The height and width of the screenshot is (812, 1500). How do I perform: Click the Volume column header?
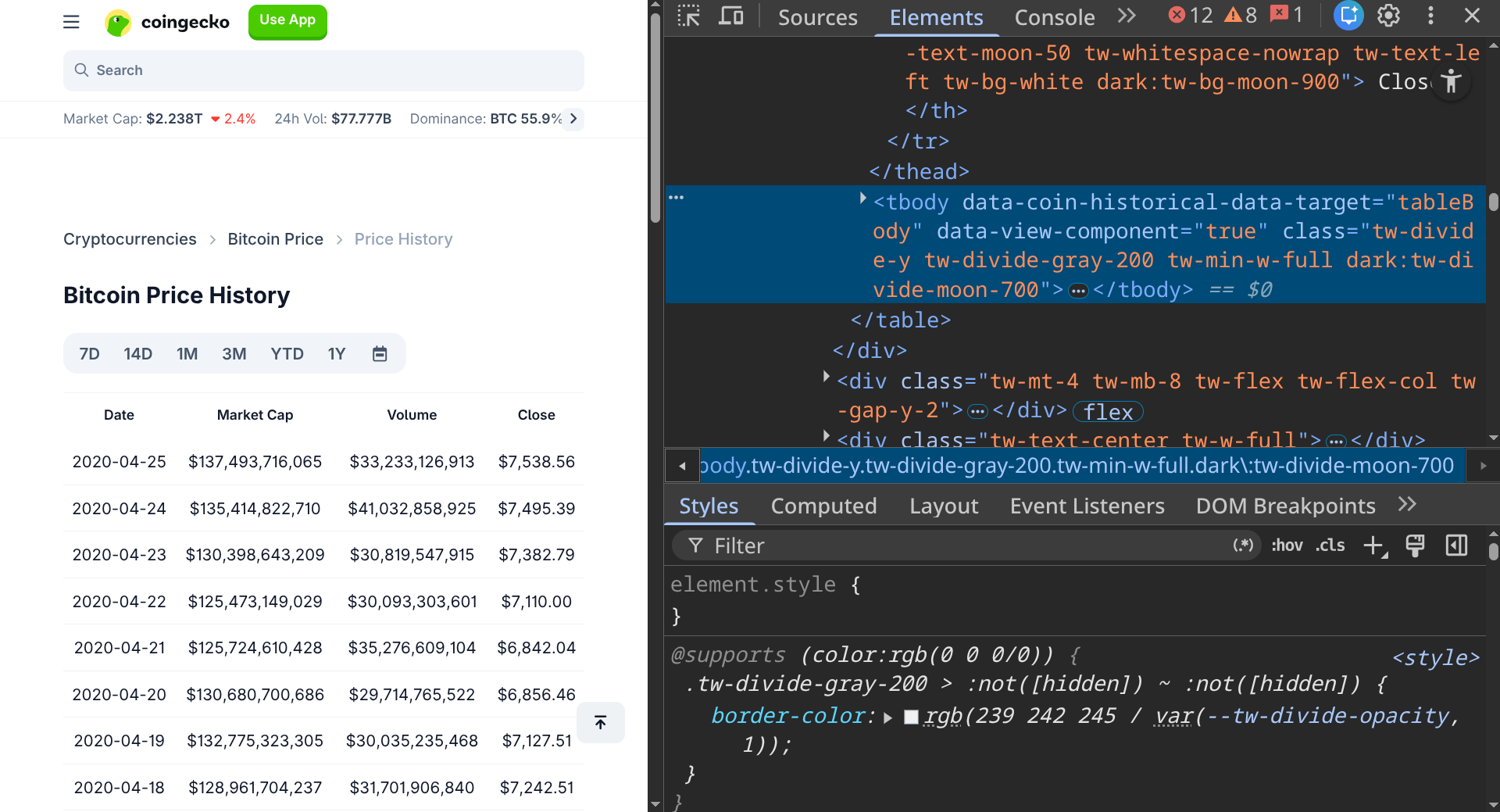[412, 415]
